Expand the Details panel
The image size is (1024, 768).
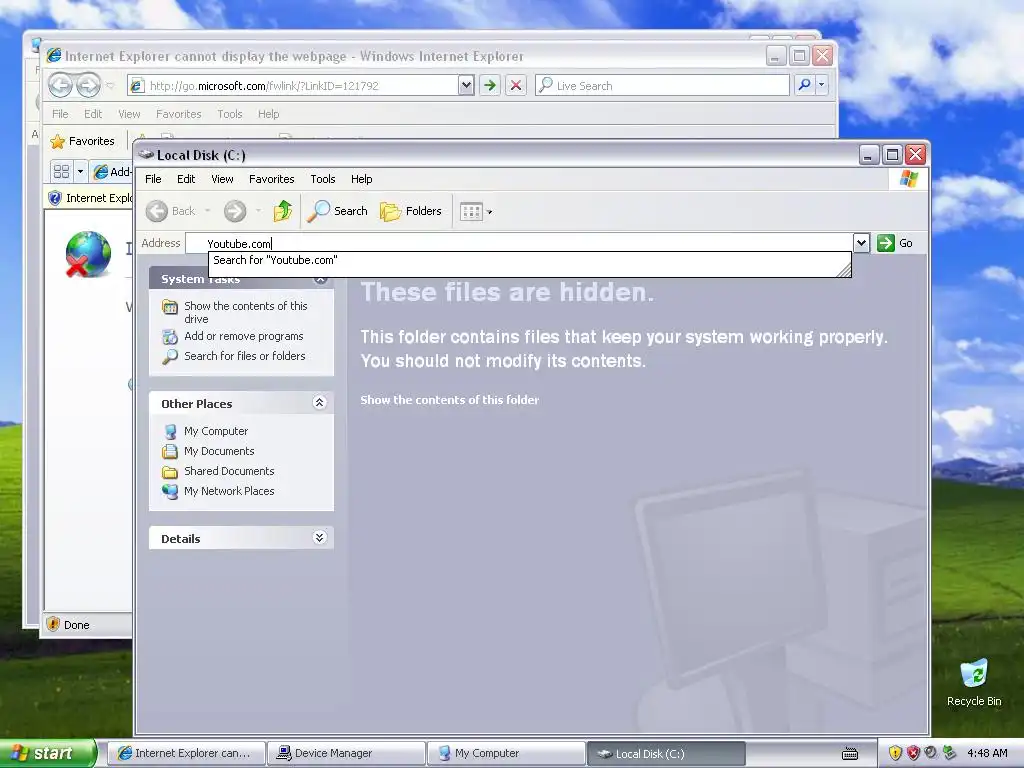(x=319, y=537)
